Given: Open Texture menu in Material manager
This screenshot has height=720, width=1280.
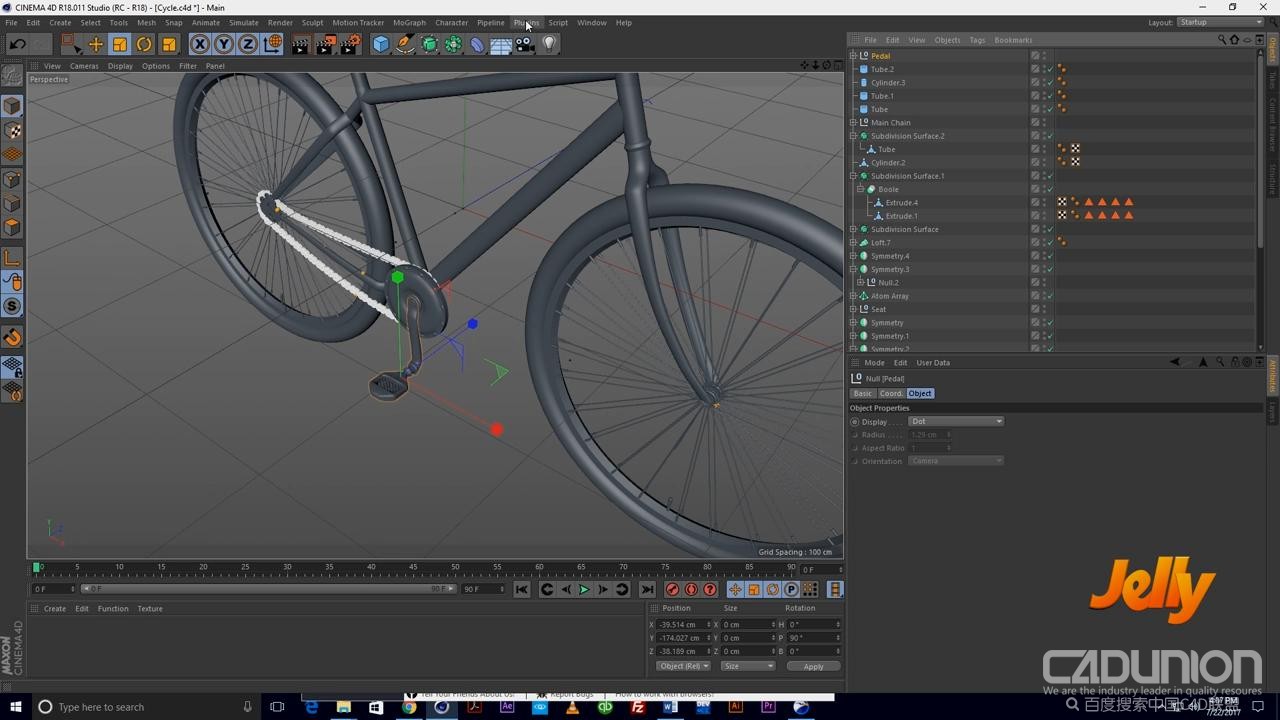Looking at the screenshot, I should click(x=150, y=609).
